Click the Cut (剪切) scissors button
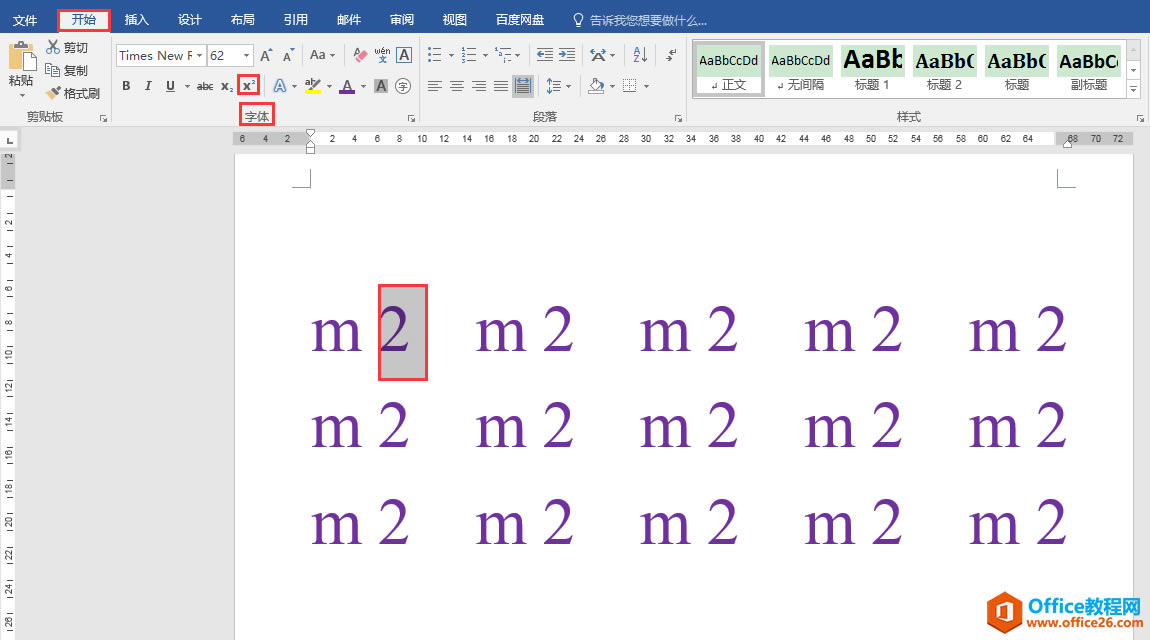Screen dimensions: 1150x640 tap(67, 48)
